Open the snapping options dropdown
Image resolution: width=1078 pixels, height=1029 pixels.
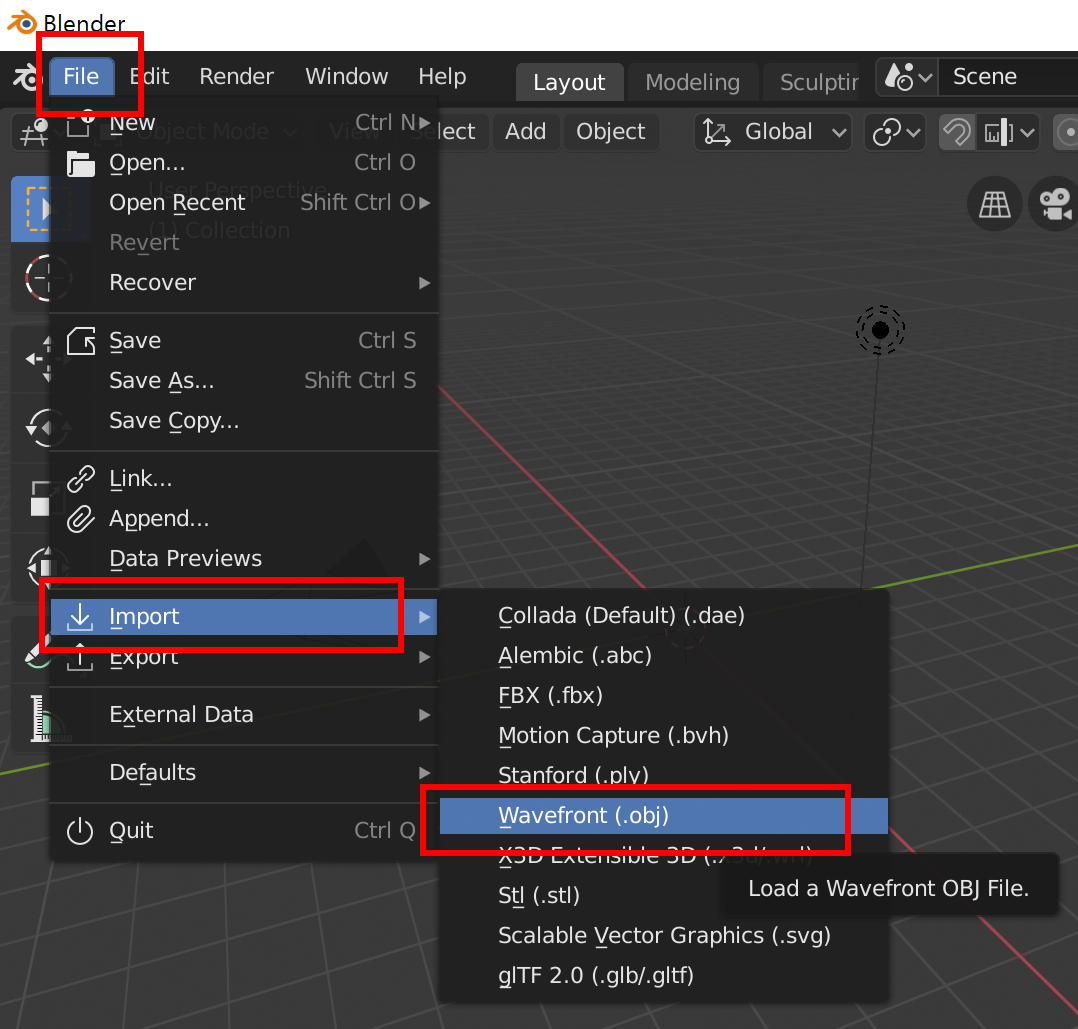[1008, 132]
